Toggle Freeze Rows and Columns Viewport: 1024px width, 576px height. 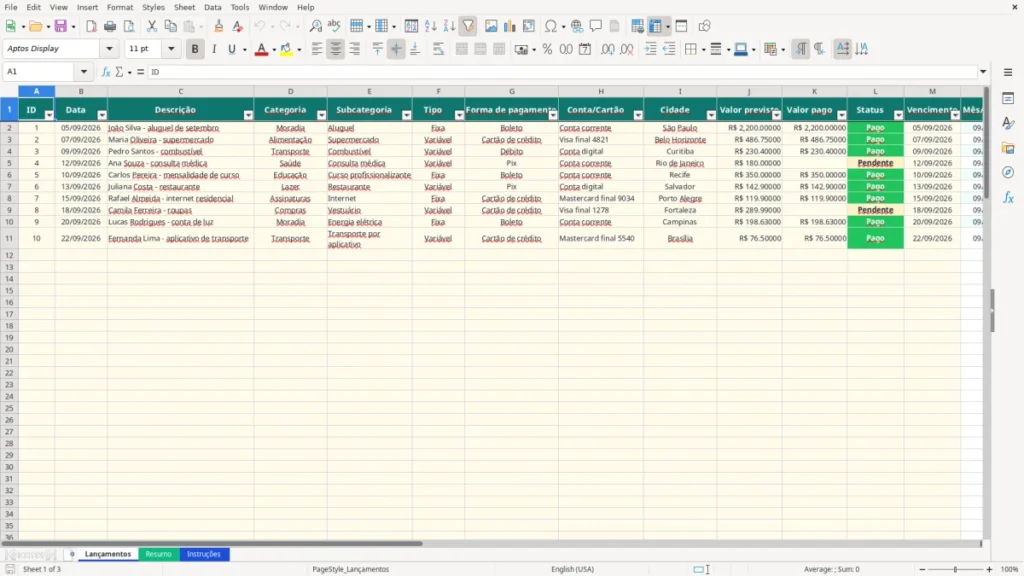click(x=655, y=26)
